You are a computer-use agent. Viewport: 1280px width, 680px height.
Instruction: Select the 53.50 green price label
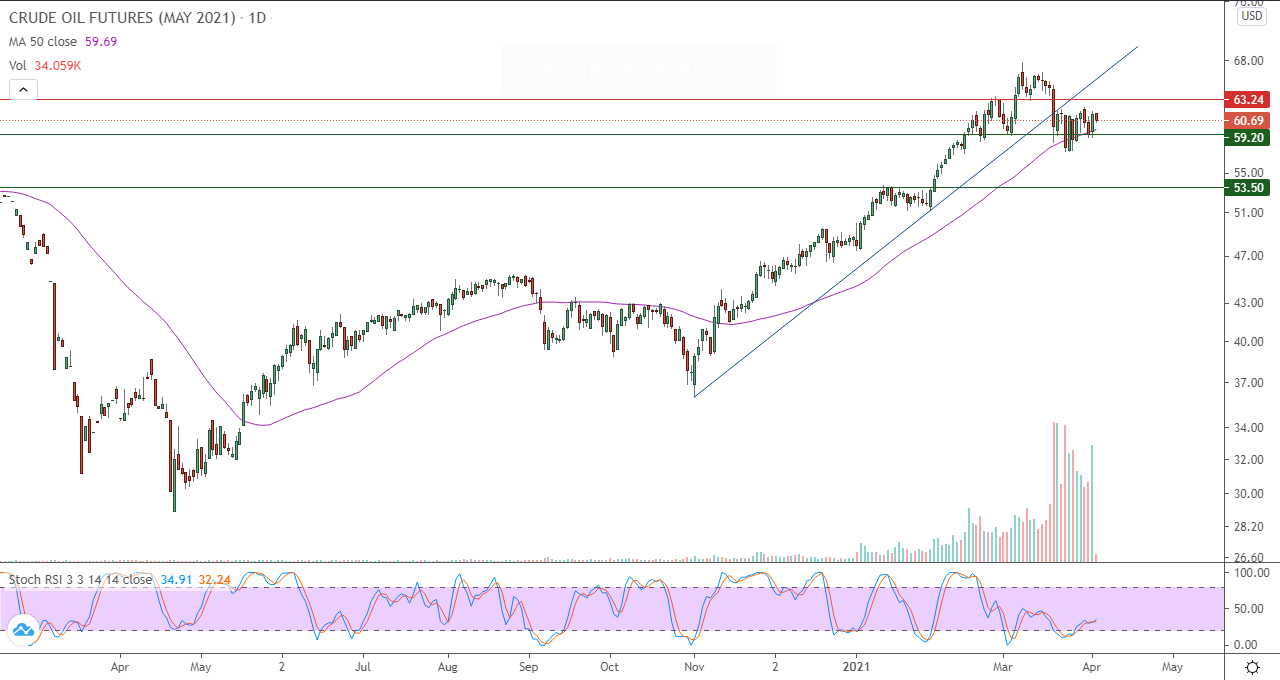click(1249, 187)
